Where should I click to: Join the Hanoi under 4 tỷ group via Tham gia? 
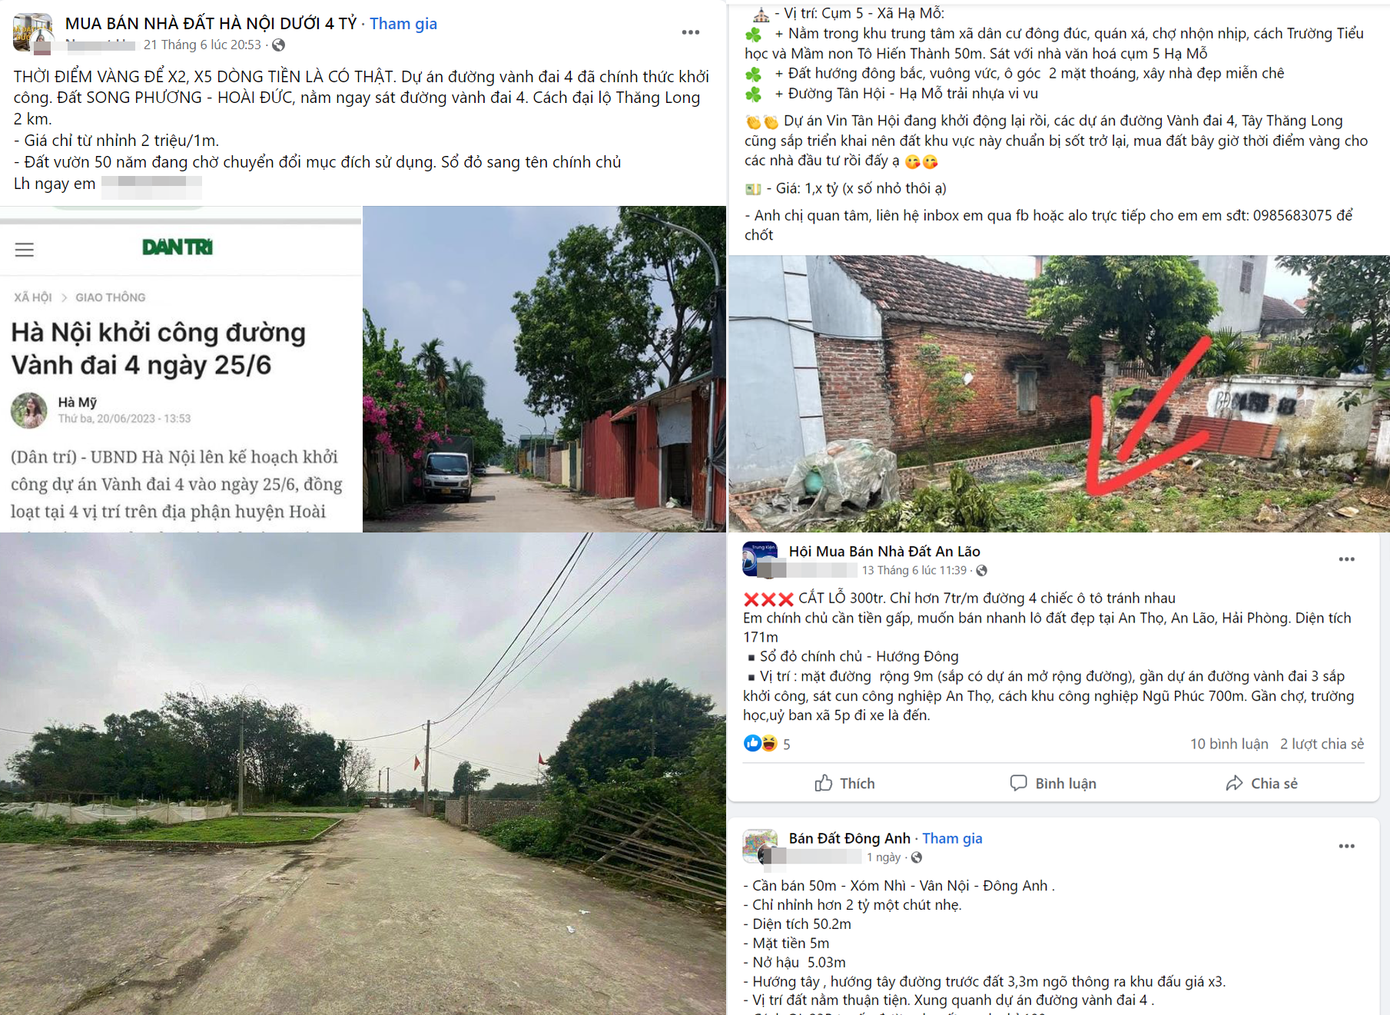[403, 23]
